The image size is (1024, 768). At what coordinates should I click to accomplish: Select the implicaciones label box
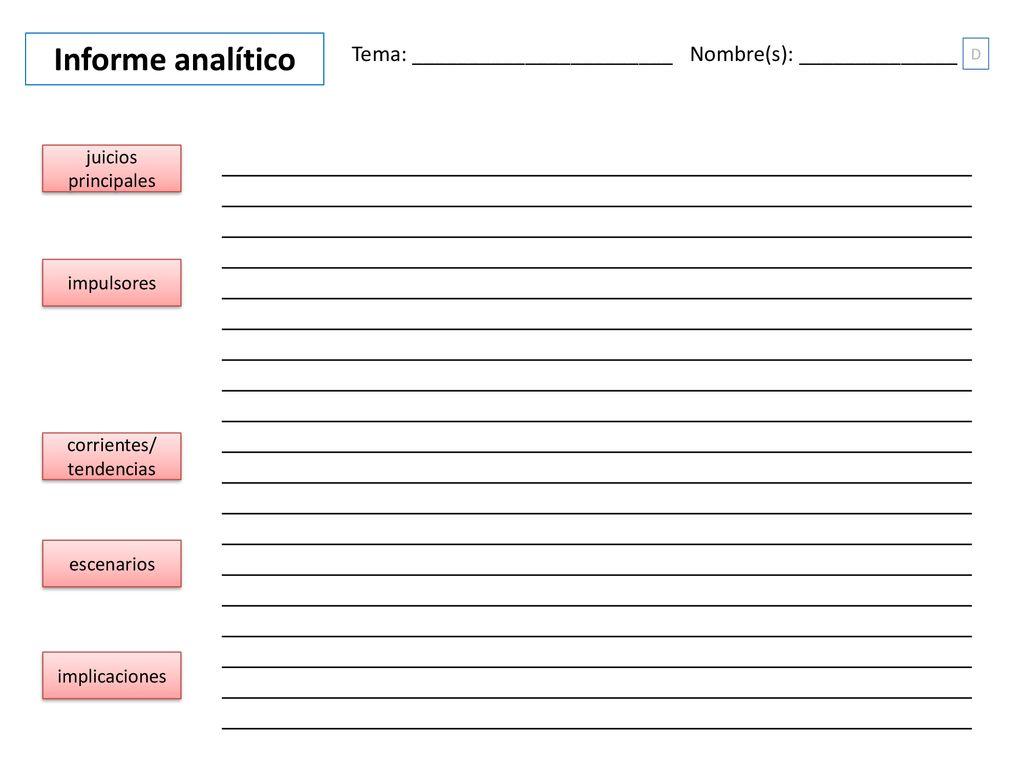(x=112, y=675)
